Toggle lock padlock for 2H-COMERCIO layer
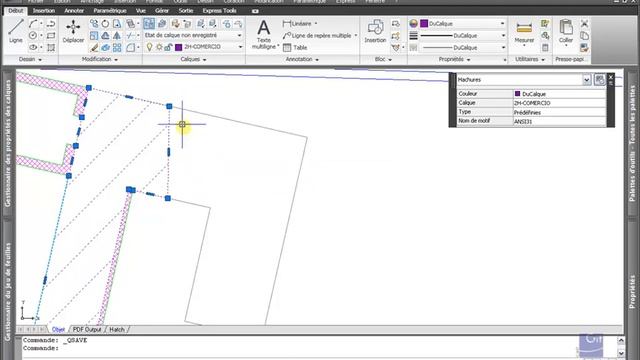The width and height of the screenshot is (640, 360). point(168,47)
